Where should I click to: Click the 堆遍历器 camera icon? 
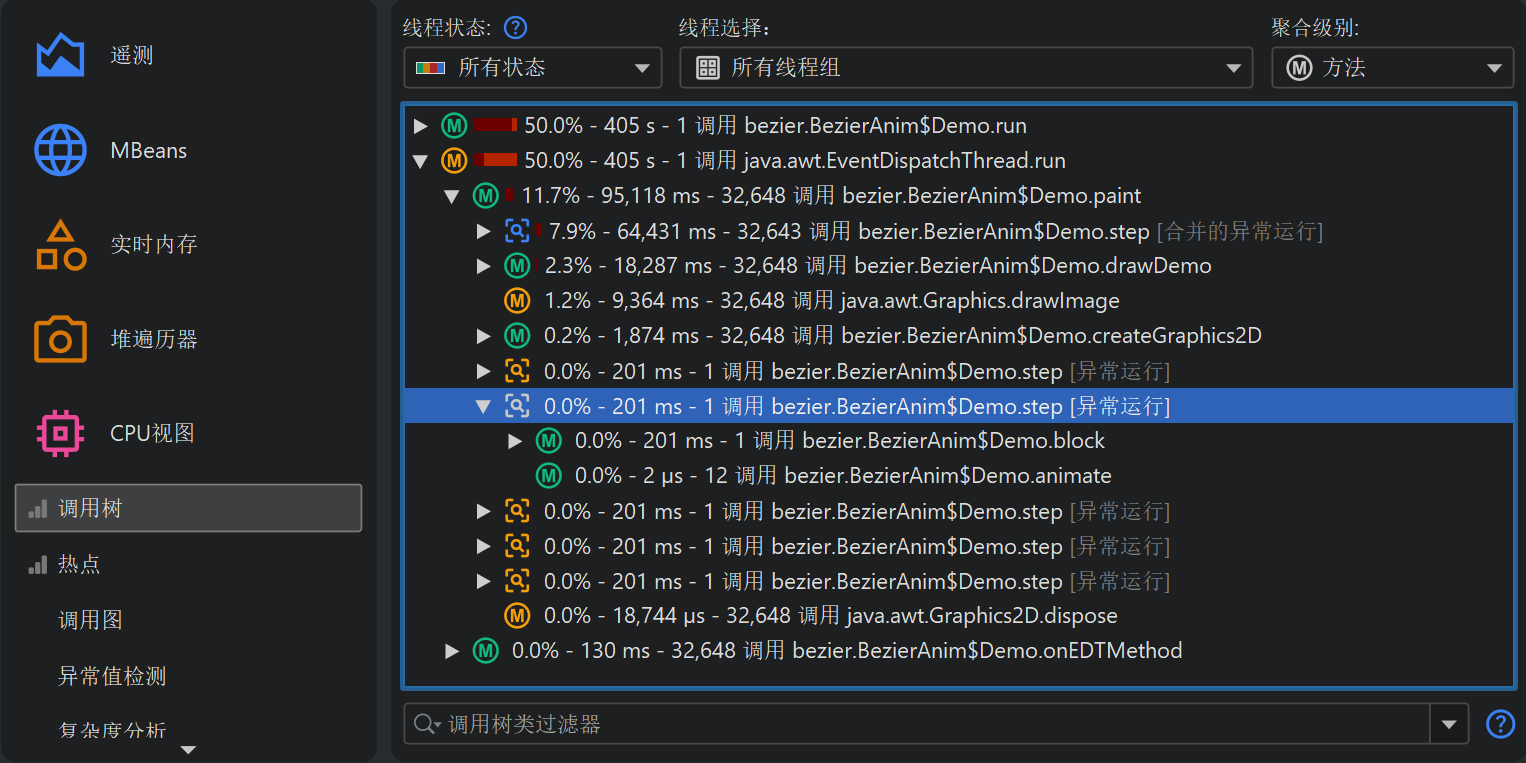click(x=60, y=340)
